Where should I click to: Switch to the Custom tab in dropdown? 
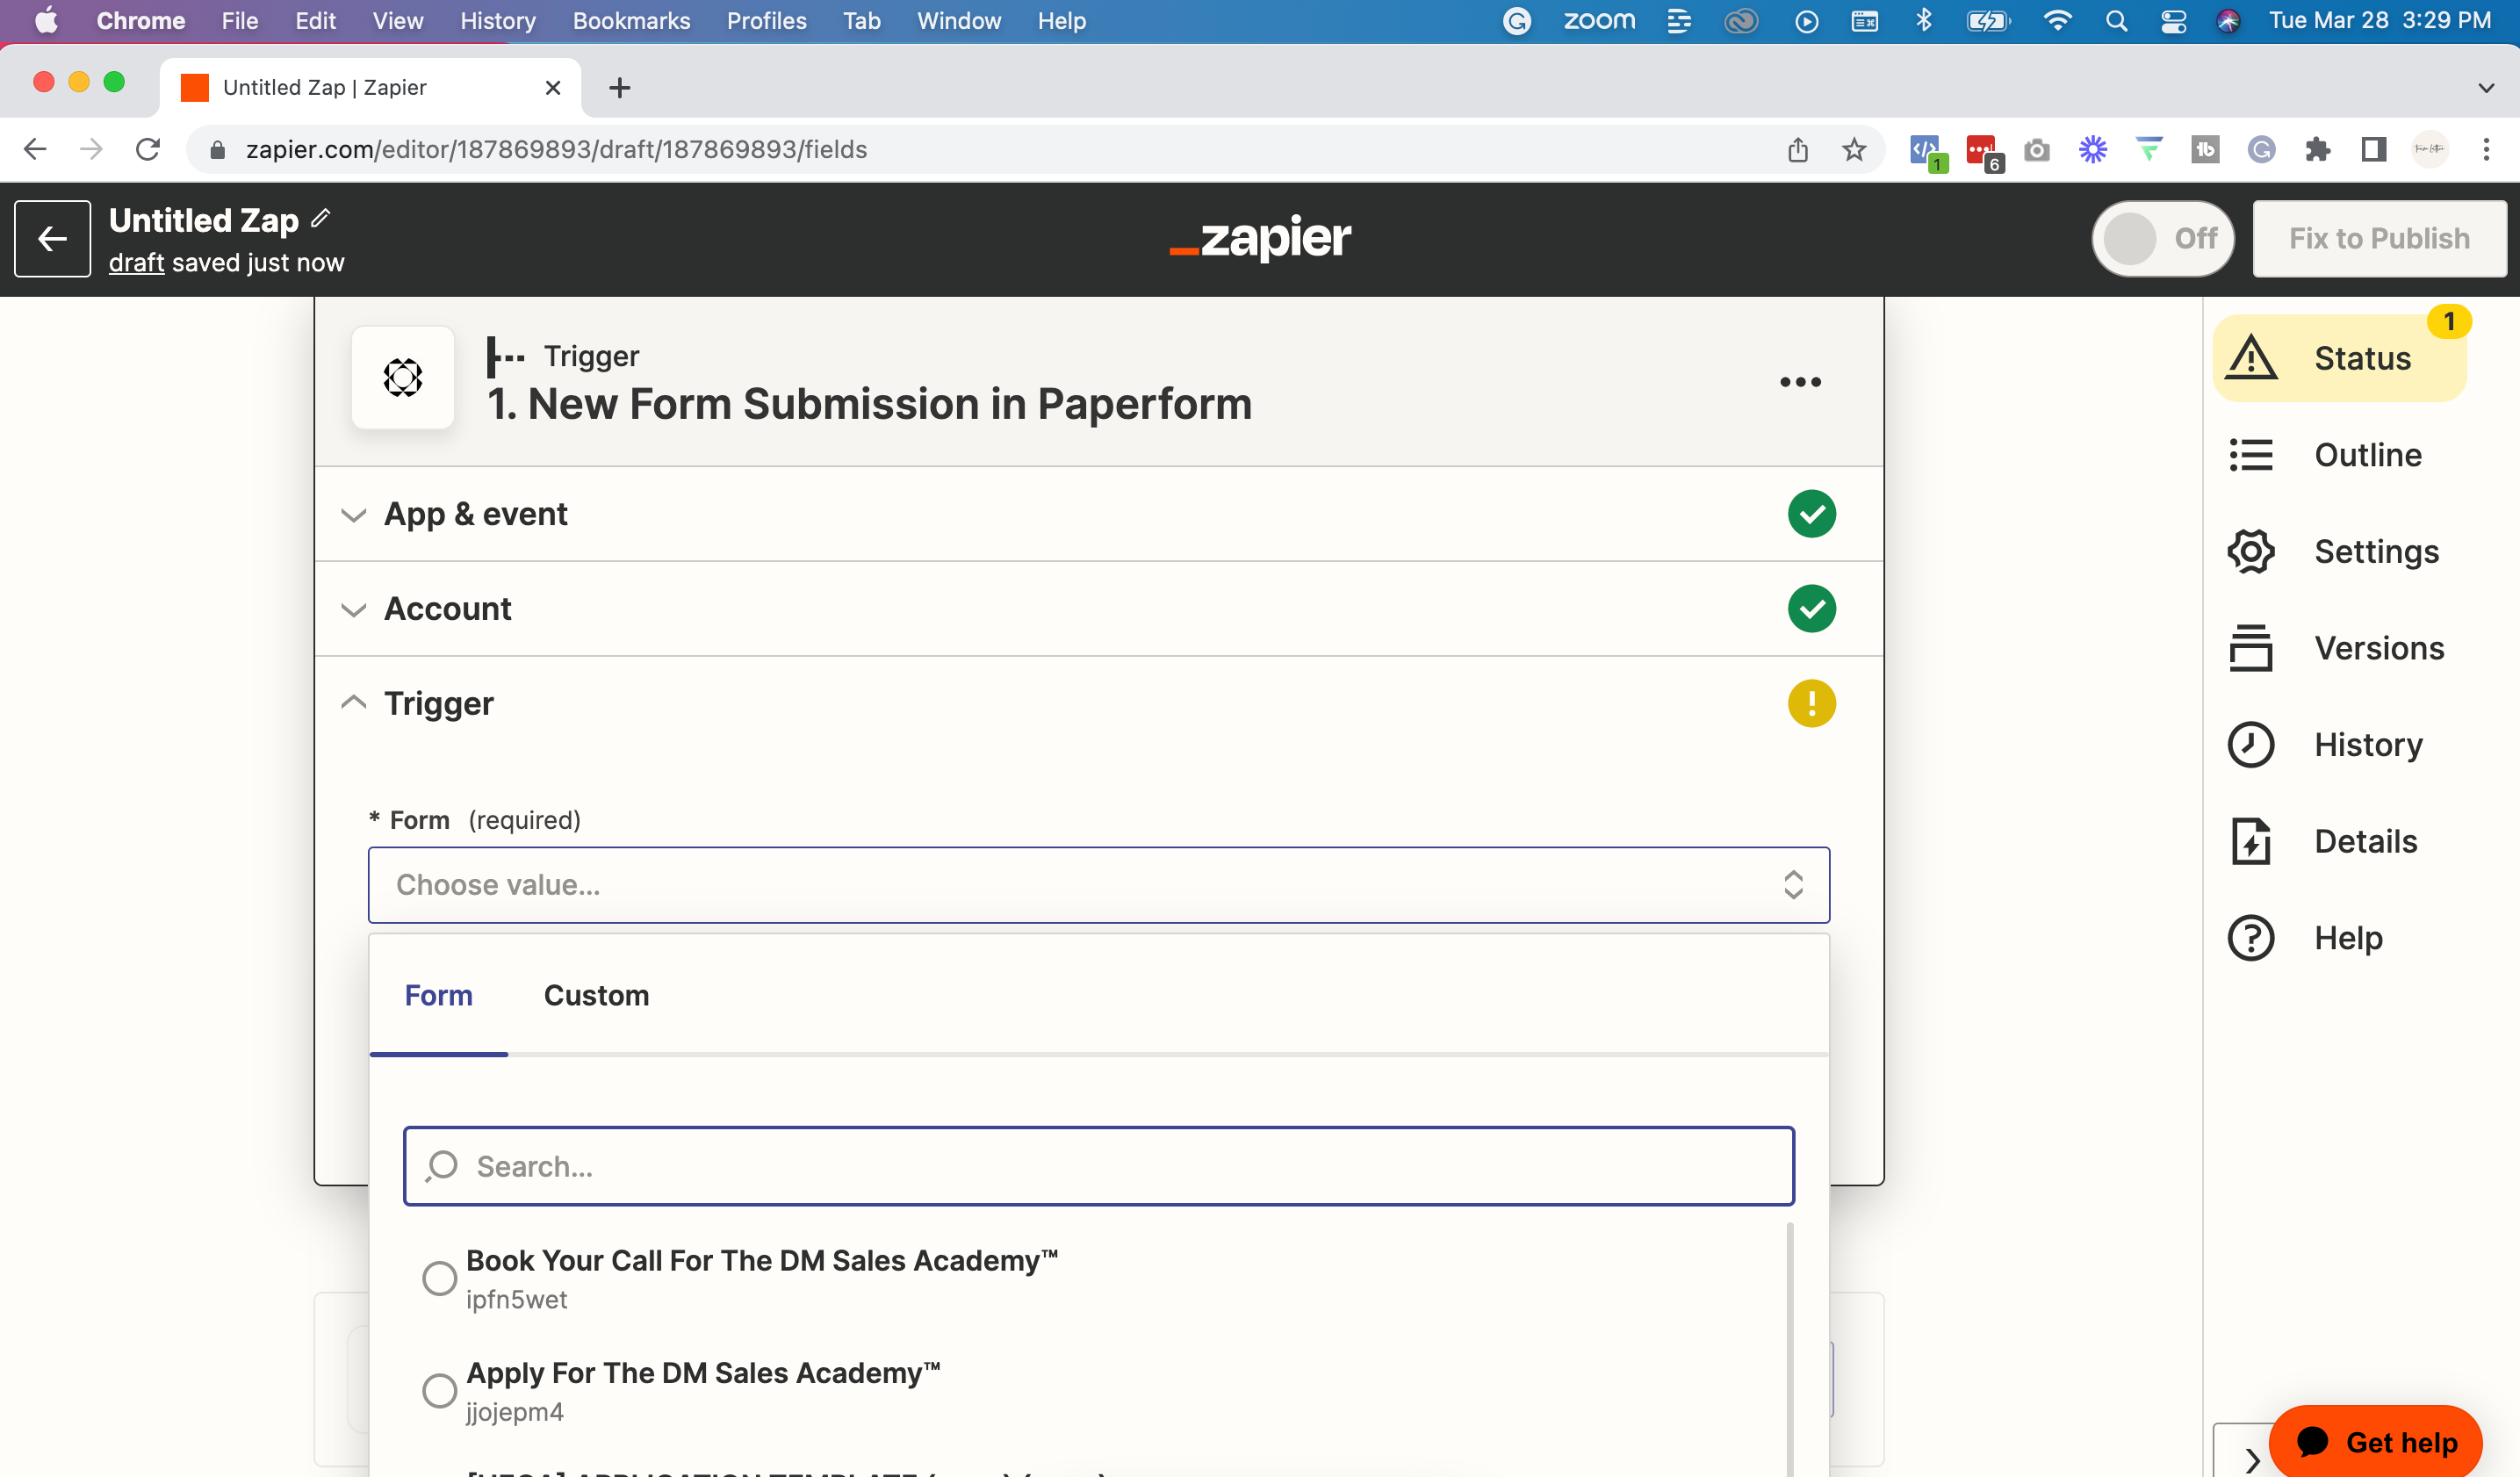click(x=596, y=996)
